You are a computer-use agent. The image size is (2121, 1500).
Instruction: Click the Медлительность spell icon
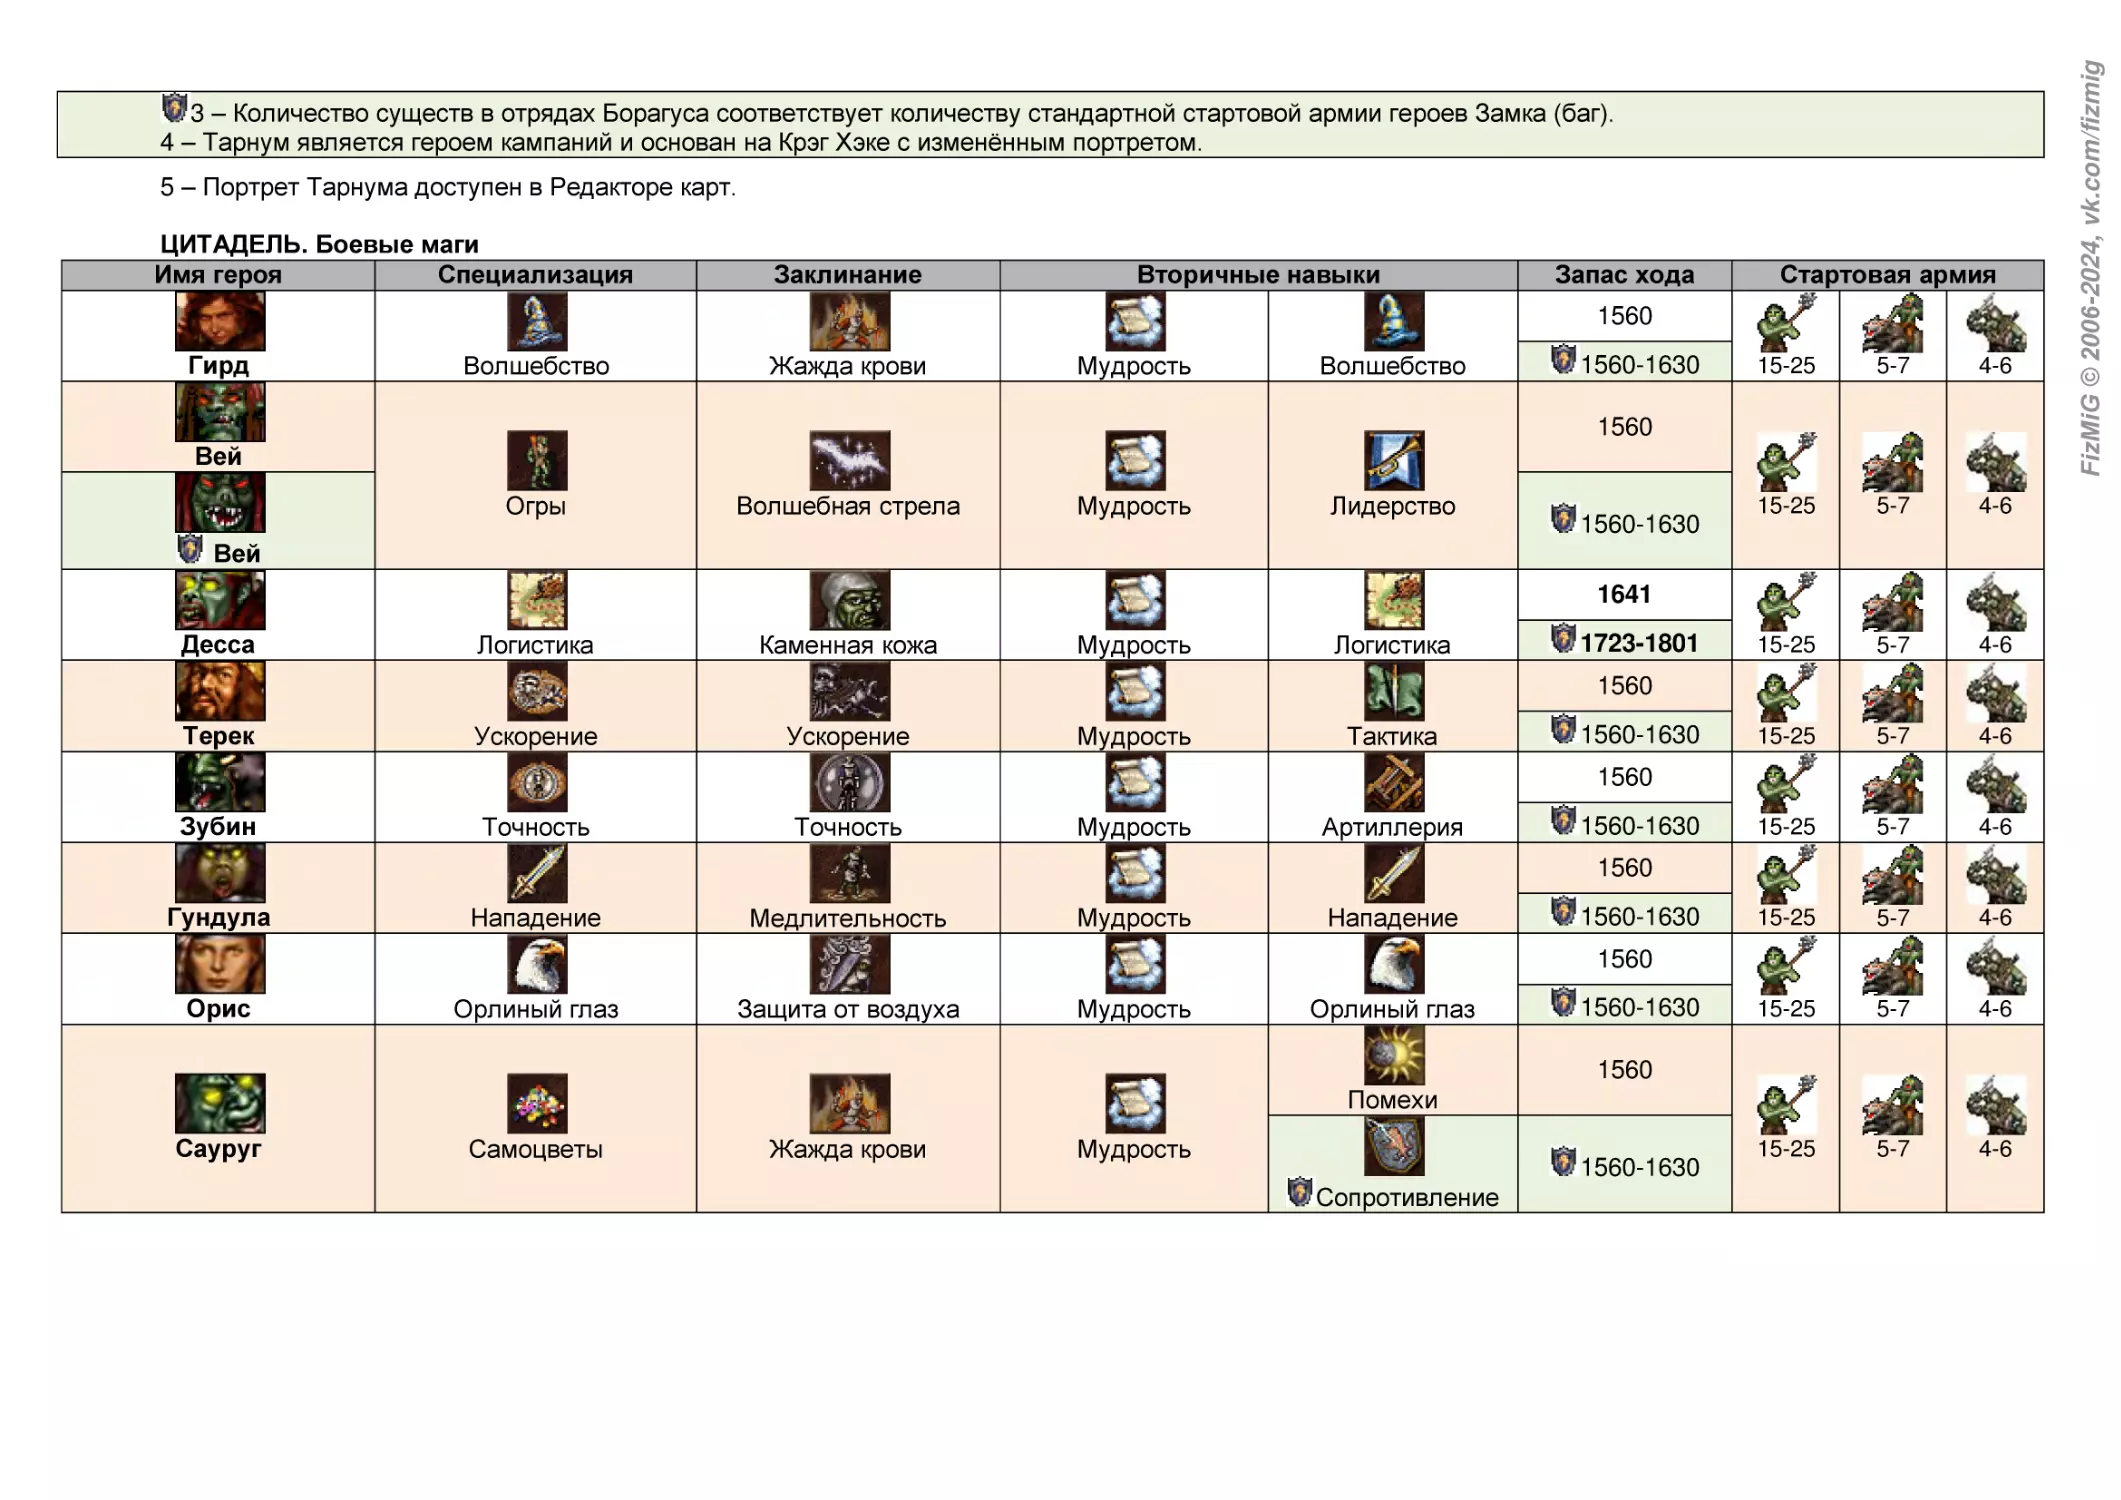click(x=850, y=873)
